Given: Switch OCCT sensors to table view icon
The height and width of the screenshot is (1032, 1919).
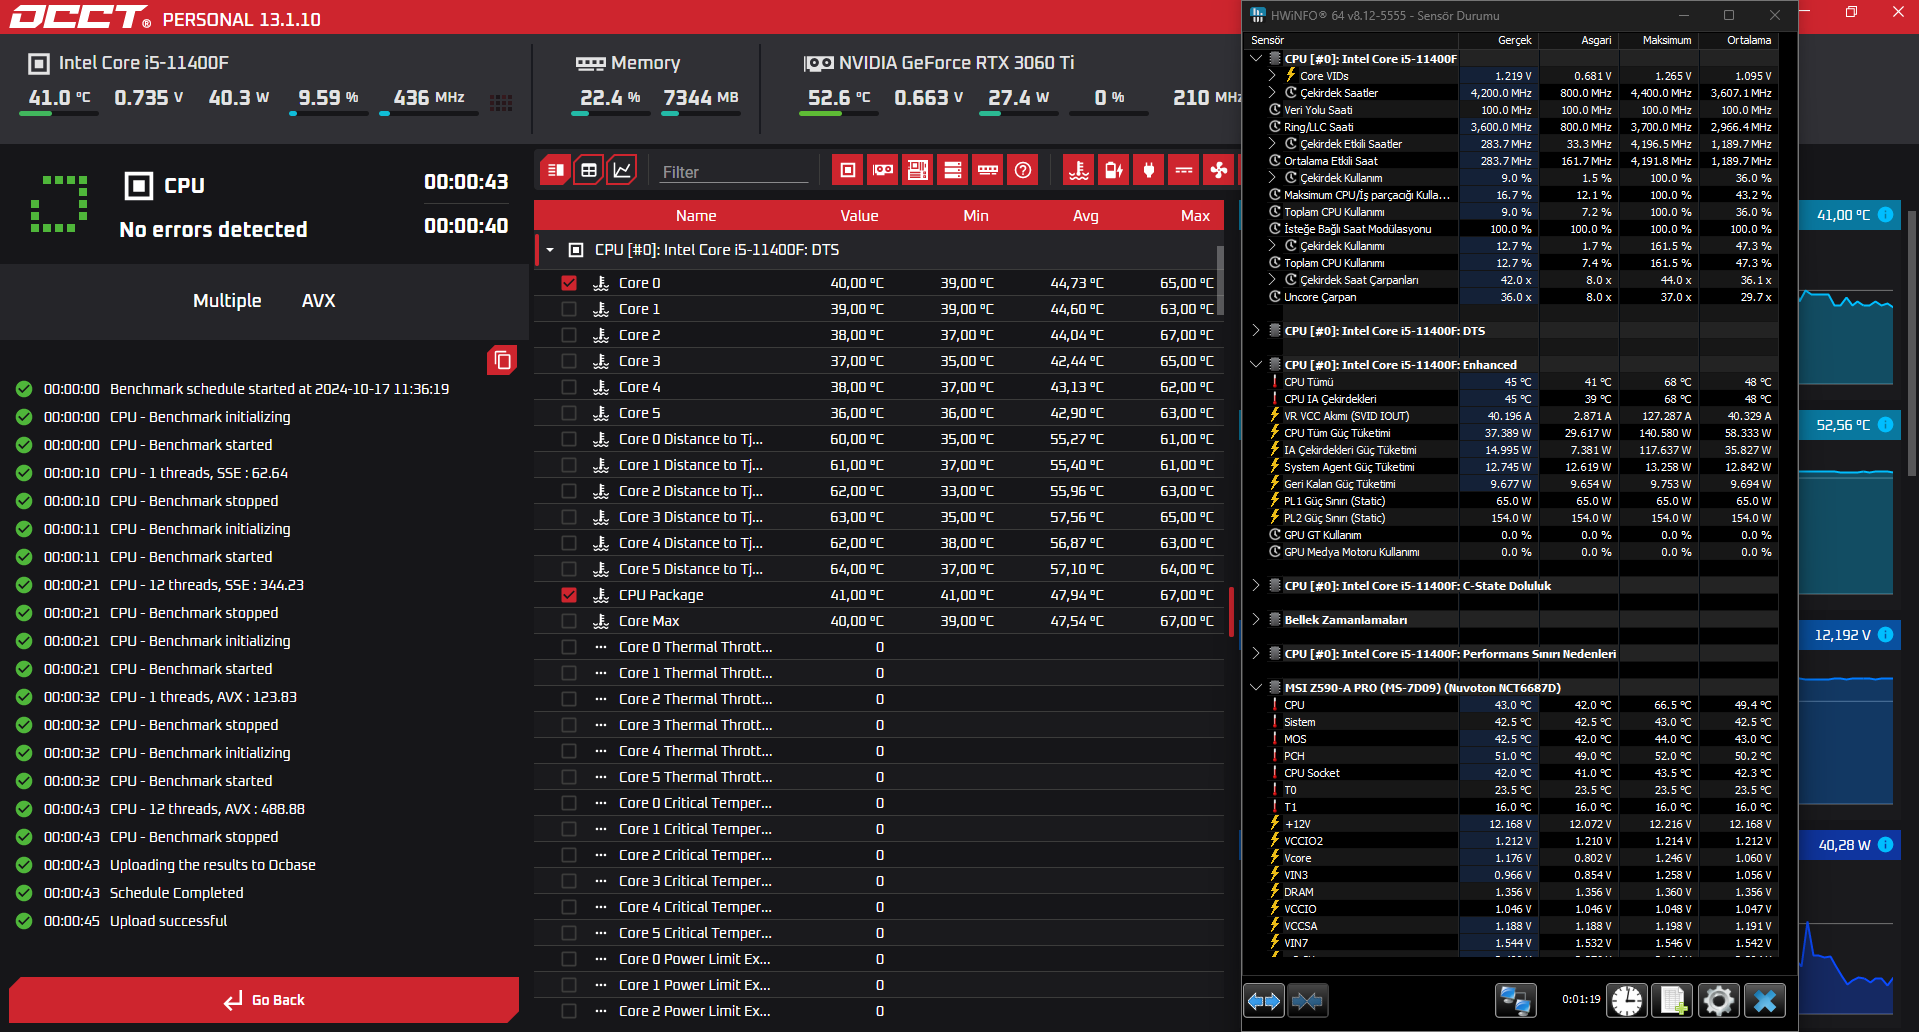Looking at the screenshot, I should pos(589,170).
